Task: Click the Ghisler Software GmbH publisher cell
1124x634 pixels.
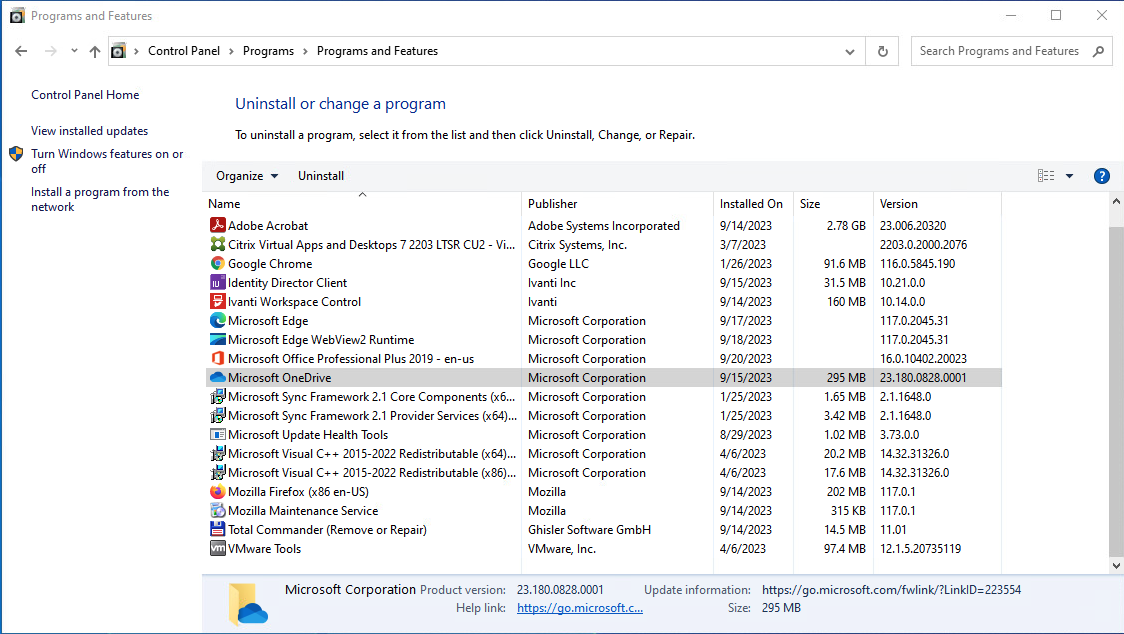Action: [589, 529]
